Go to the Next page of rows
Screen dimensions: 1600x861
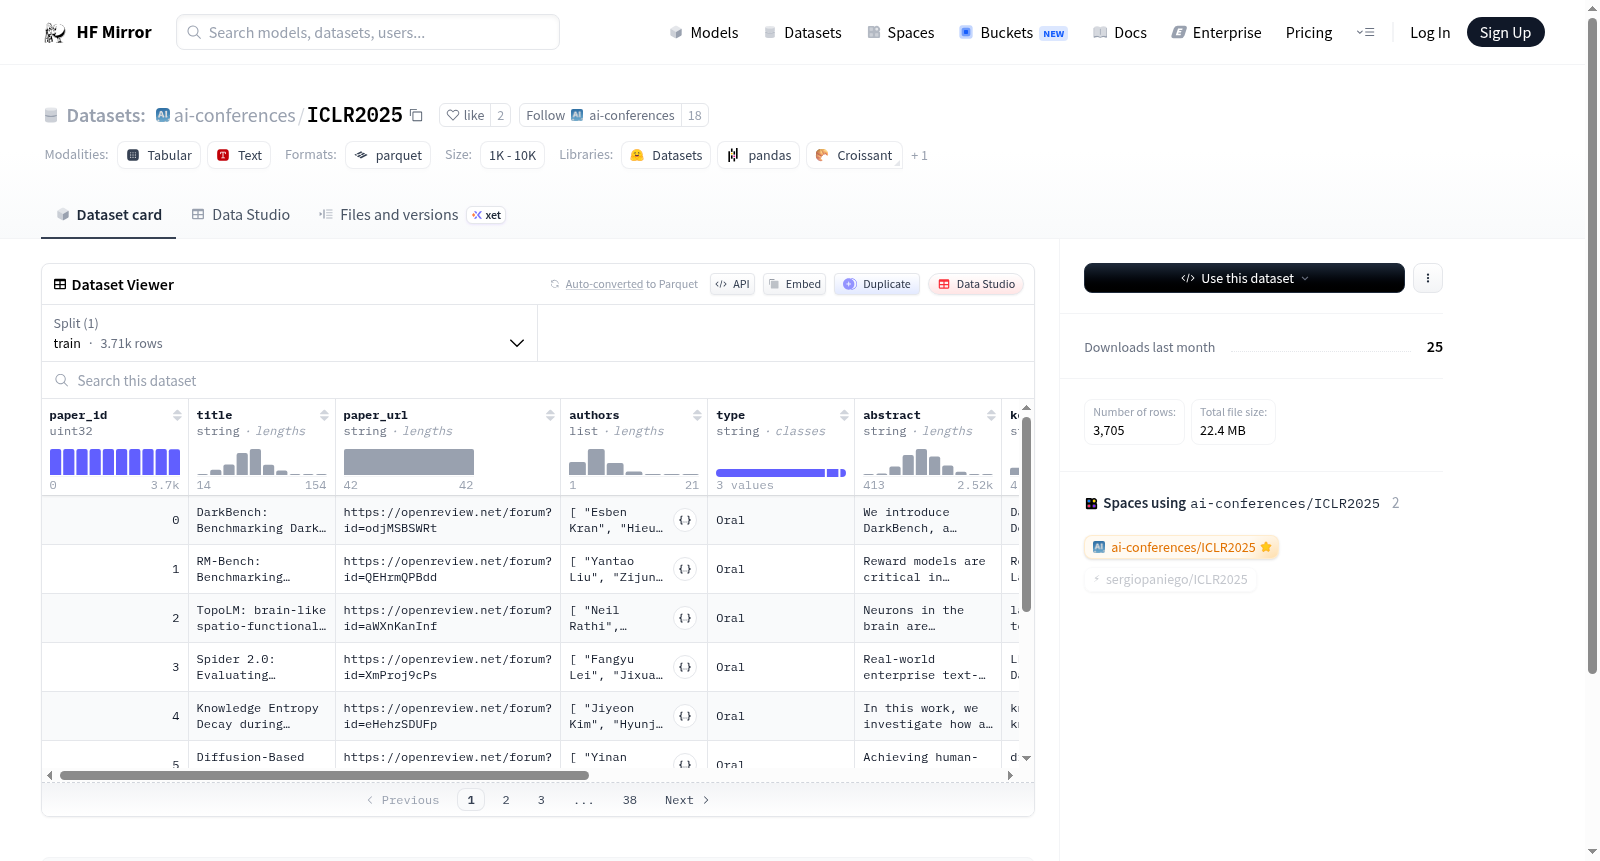[687, 800]
